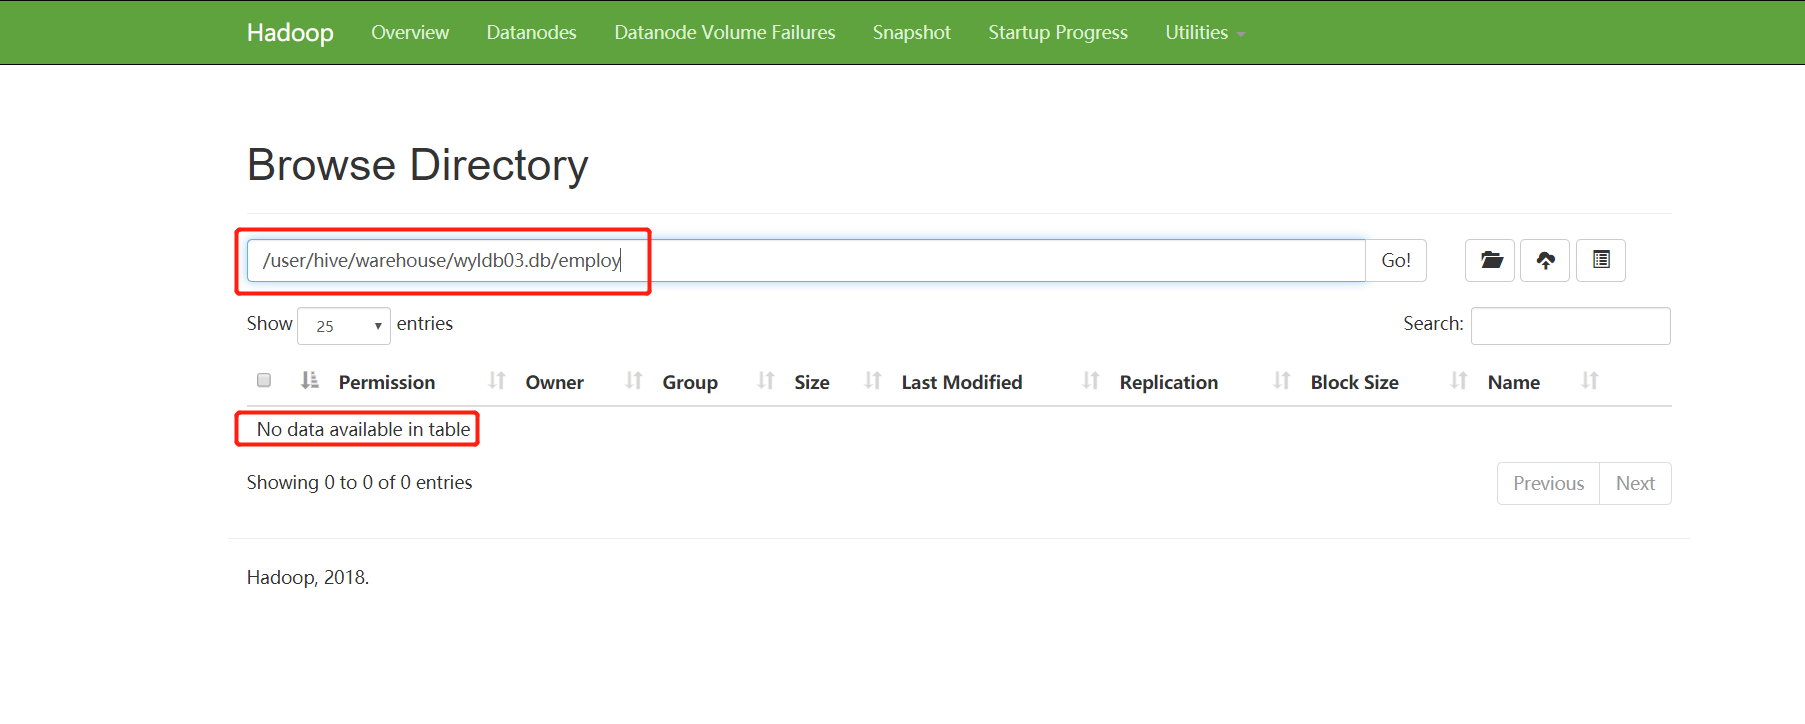Click the directory path input field
1805x724 pixels.
click(806, 260)
